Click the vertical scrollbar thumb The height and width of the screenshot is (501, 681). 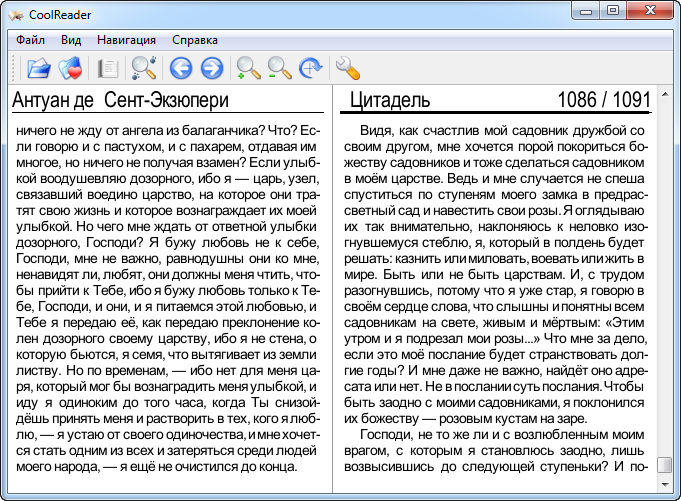click(665, 465)
